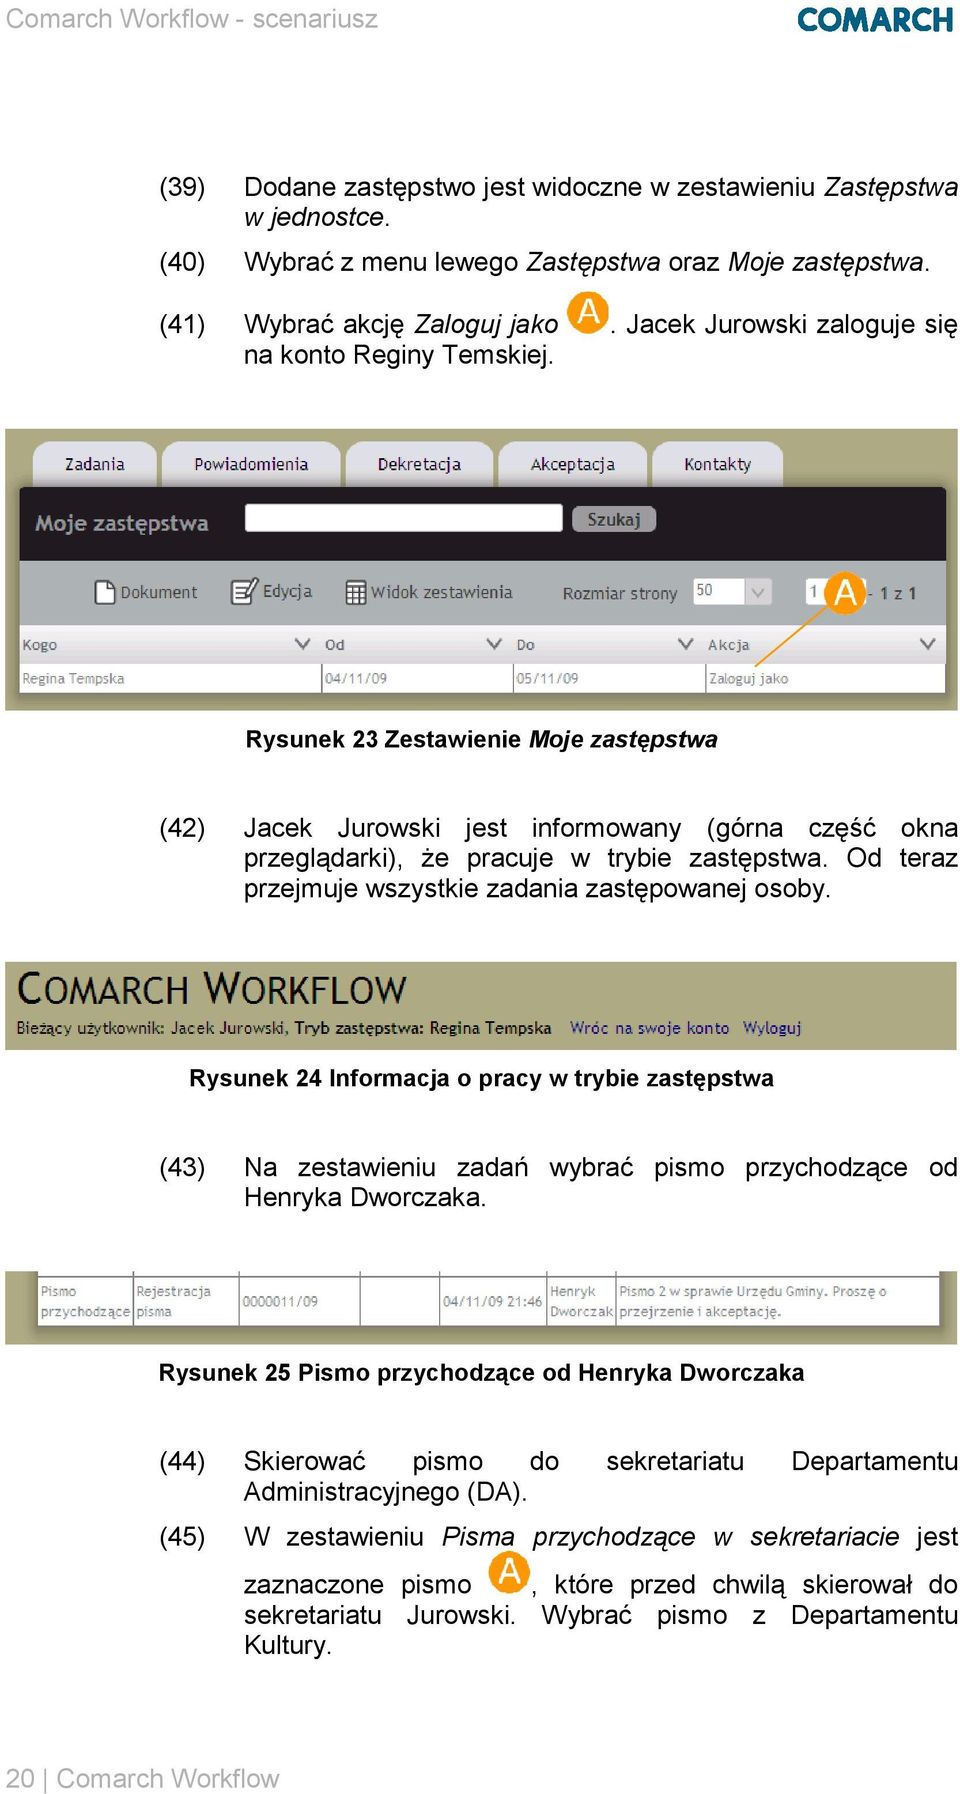The width and height of the screenshot is (960, 1794).
Task: Click Zaloguj jako action link
Action: [748, 678]
